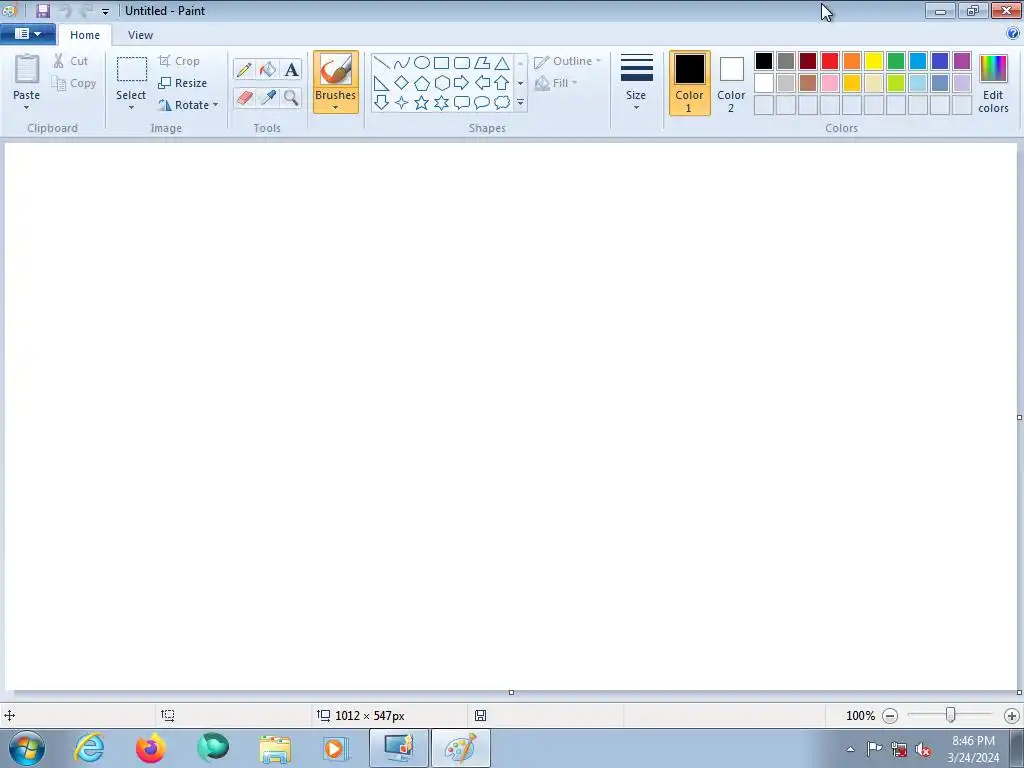Expand the Brushes dropdown arrow
The image size is (1024, 768).
click(335, 108)
